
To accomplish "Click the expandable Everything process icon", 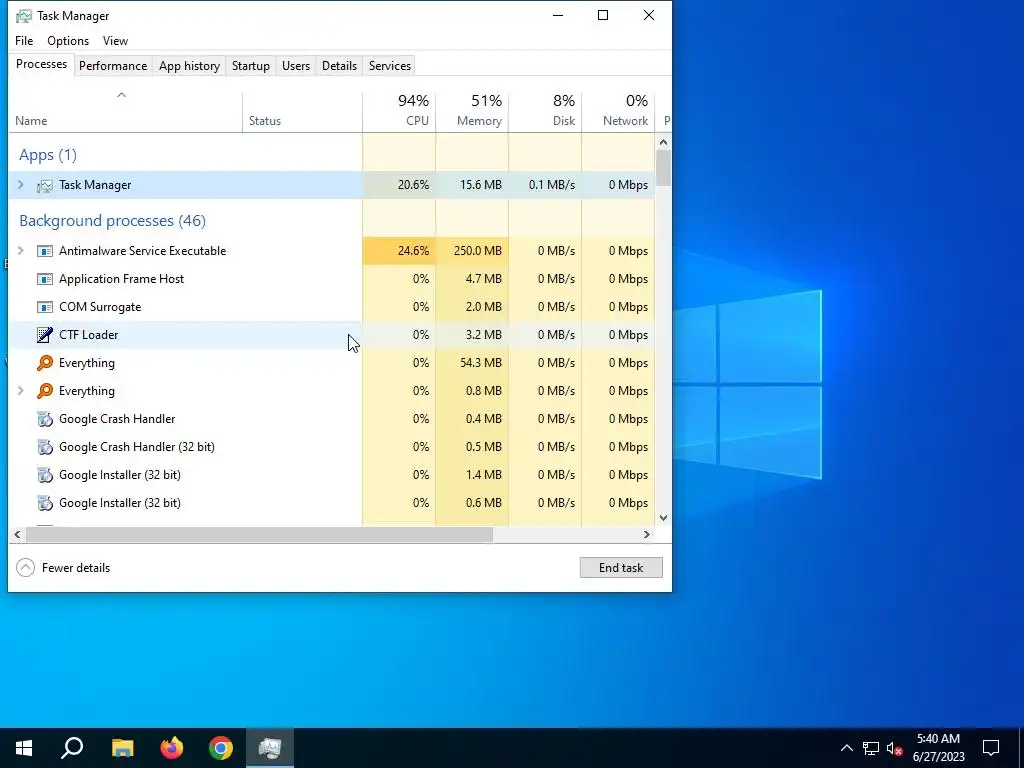I will pyautogui.click(x=44, y=391).
